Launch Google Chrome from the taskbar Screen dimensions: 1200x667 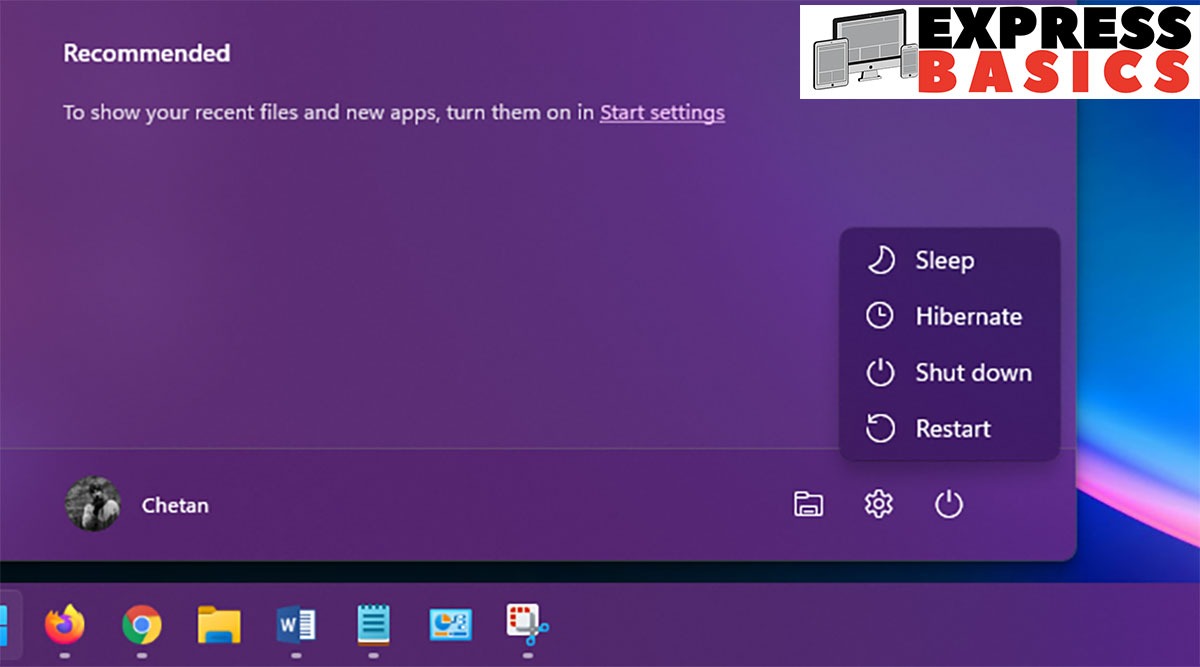click(x=142, y=626)
